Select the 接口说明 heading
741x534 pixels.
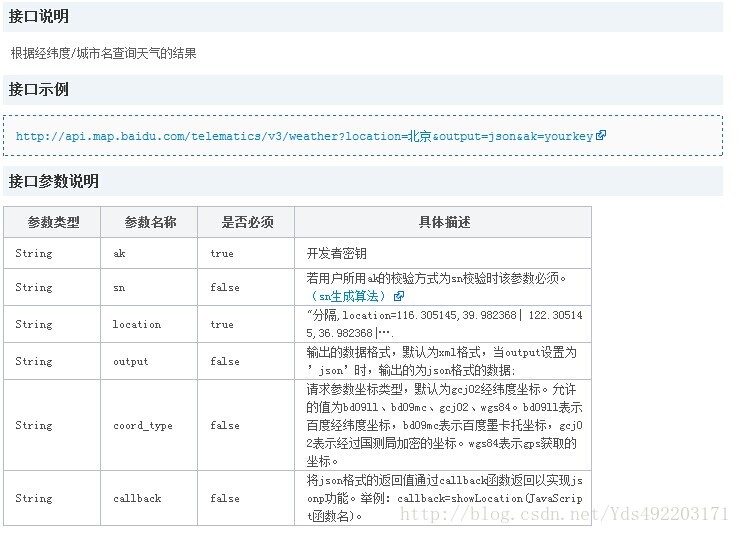[39, 17]
